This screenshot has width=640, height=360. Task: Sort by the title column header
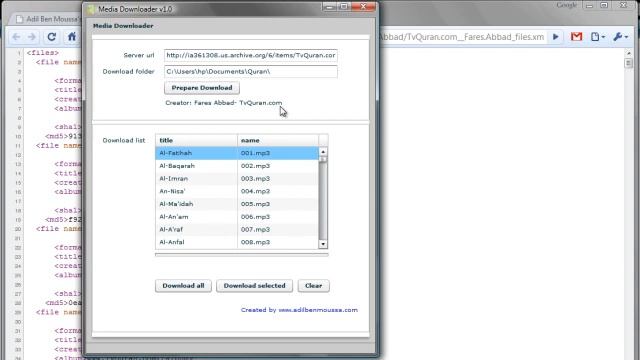point(196,140)
